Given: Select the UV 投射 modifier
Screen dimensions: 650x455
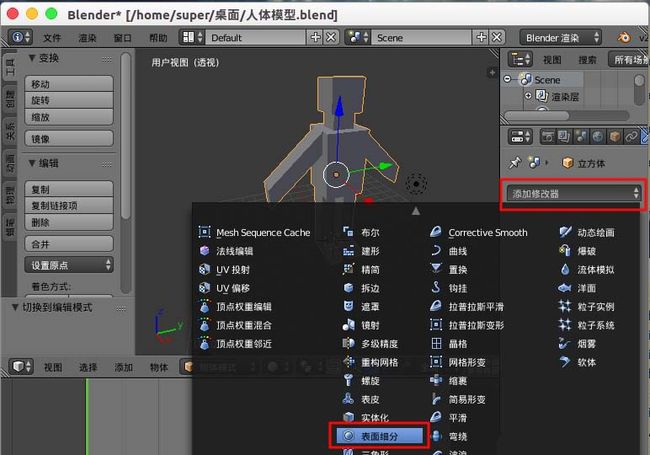Looking at the screenshot, I should point(224,270).
